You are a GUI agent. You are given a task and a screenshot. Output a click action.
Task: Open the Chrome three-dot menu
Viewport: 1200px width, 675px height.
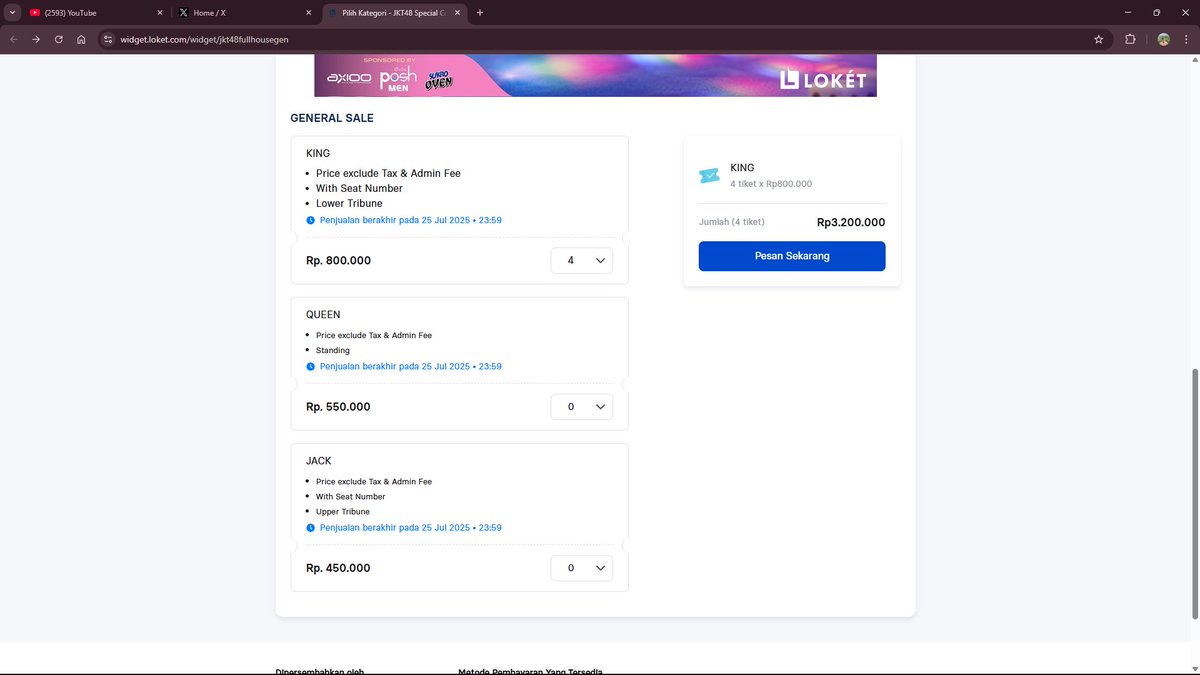point(1185,39)
